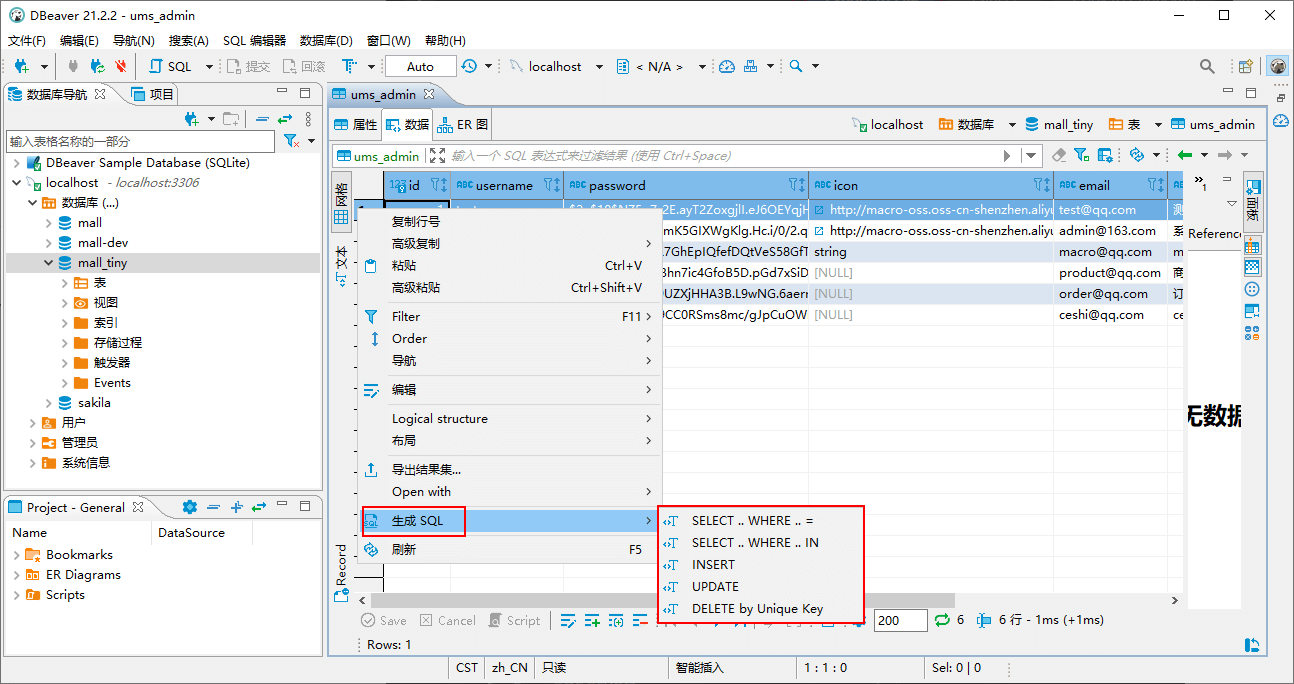The height and width of the screenshot is (684, 1294).
Task: Click green refresh arrows icon near 200
Action: point(942,620)
